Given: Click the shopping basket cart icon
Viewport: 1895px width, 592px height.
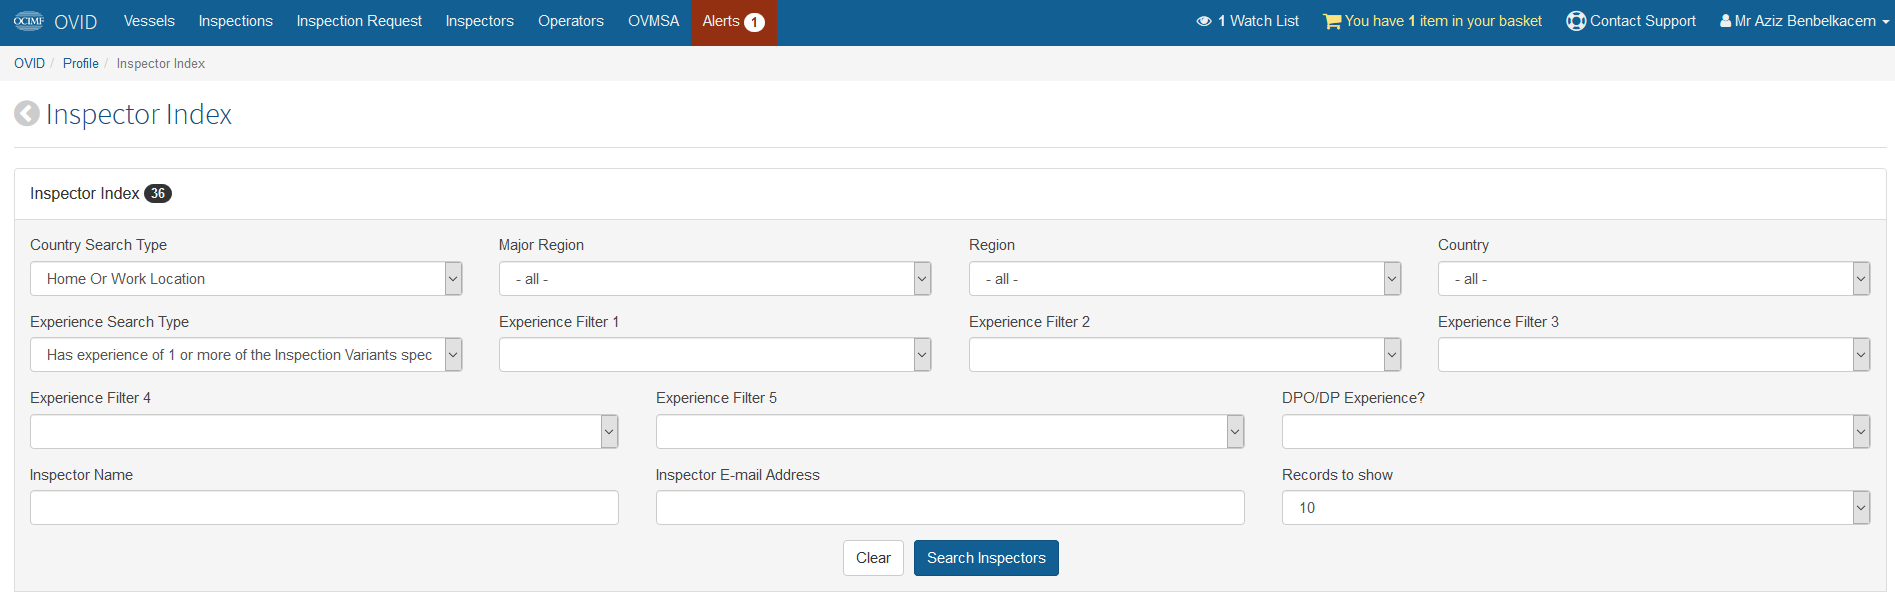Looking at the screenshot, I should click(x=1332, y=21).
